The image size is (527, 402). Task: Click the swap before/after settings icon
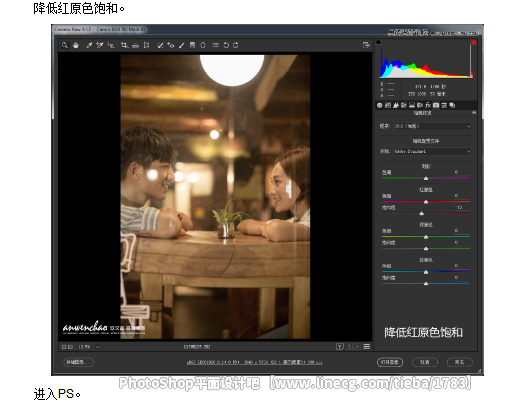pos(350,346)
